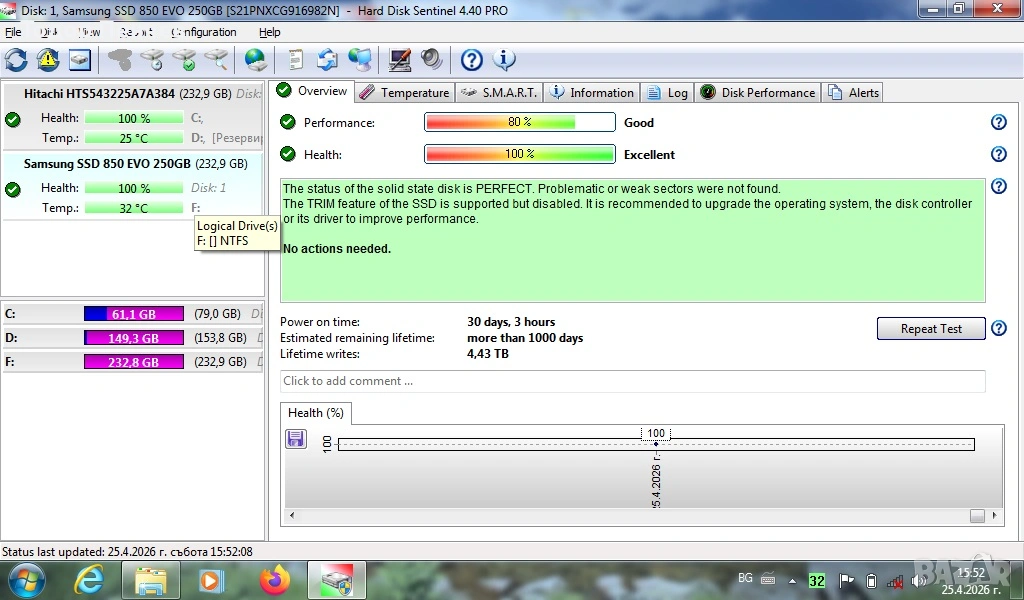Select the Hitachi HTS543225A7A384 disk
Image resolution: width=1024 pixels, height=600 pixels.
(x=99, y=94)
